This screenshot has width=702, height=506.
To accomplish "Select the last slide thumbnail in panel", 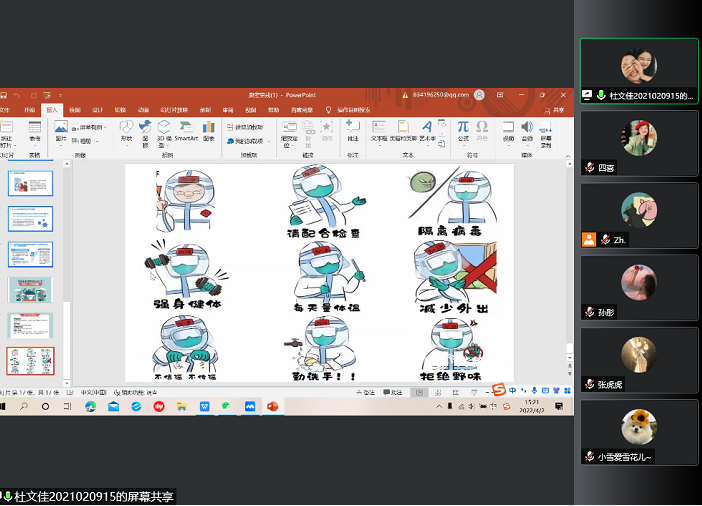I will point(30,360).
